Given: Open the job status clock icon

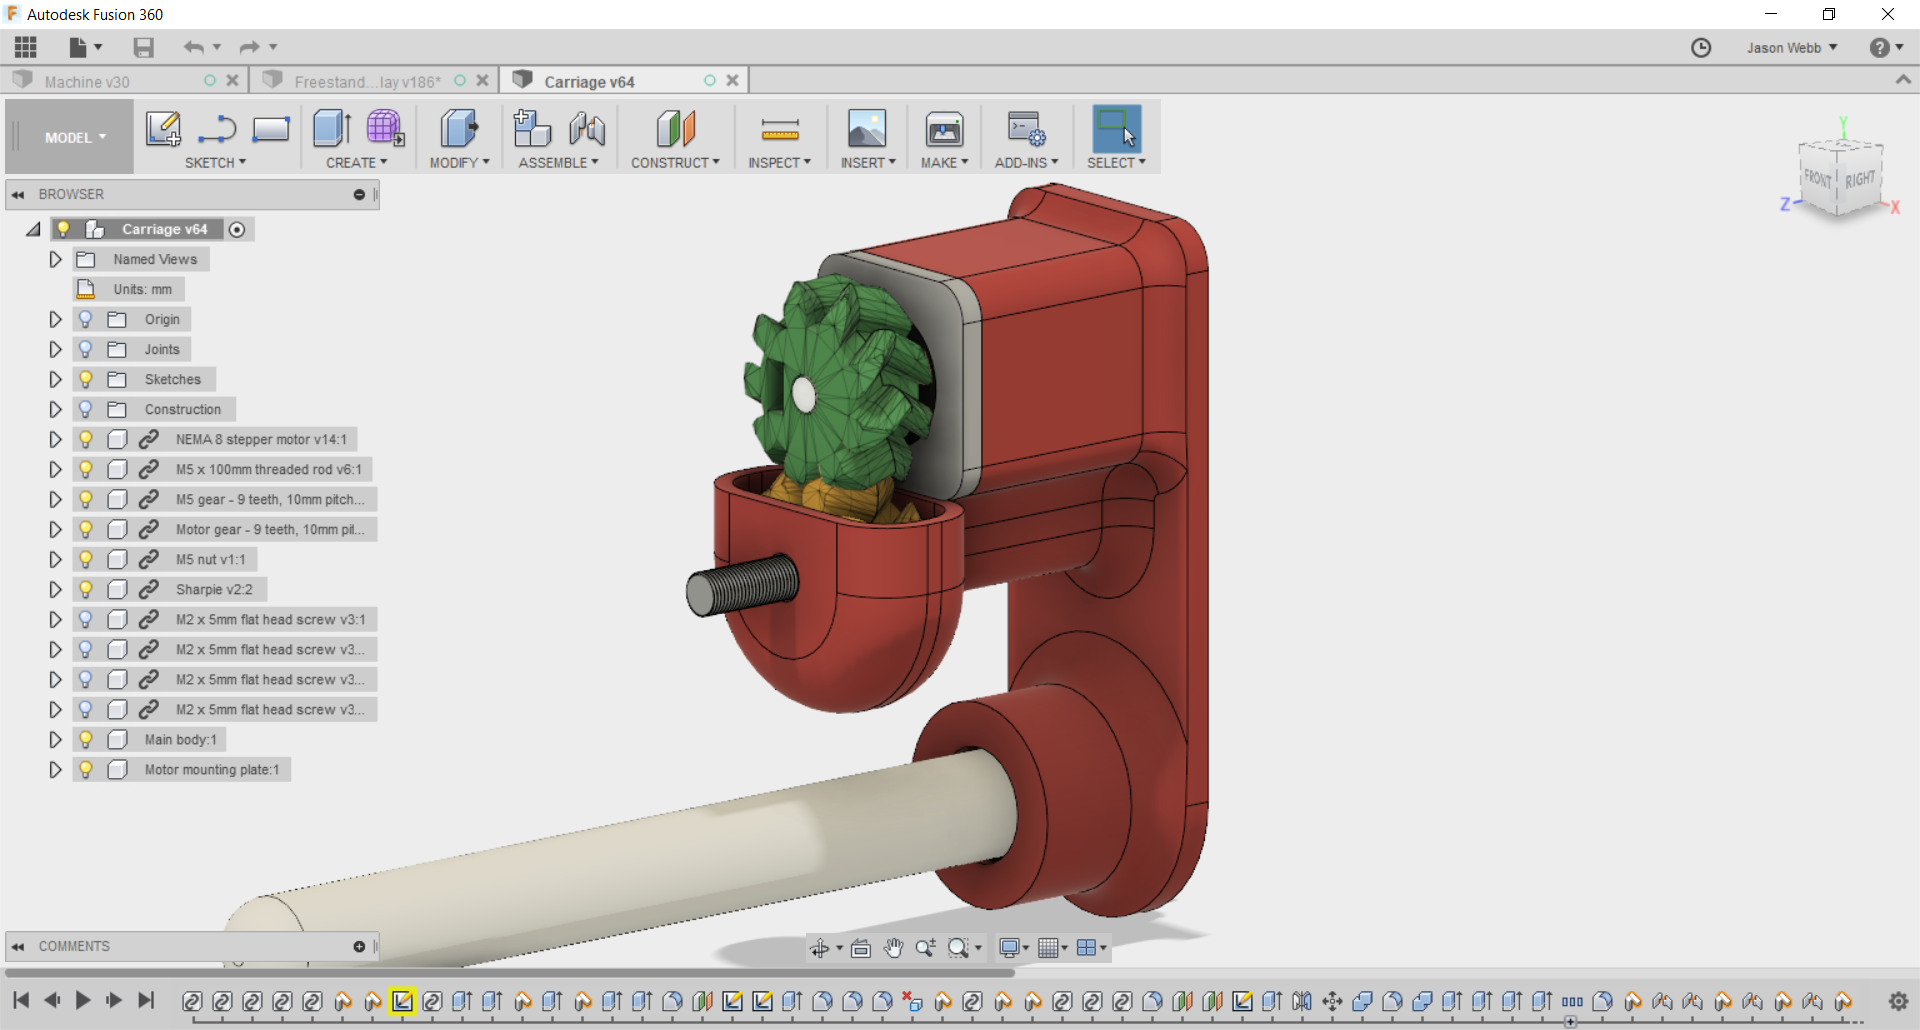Looking at the screenshot, I should (x=1701, y=47).
